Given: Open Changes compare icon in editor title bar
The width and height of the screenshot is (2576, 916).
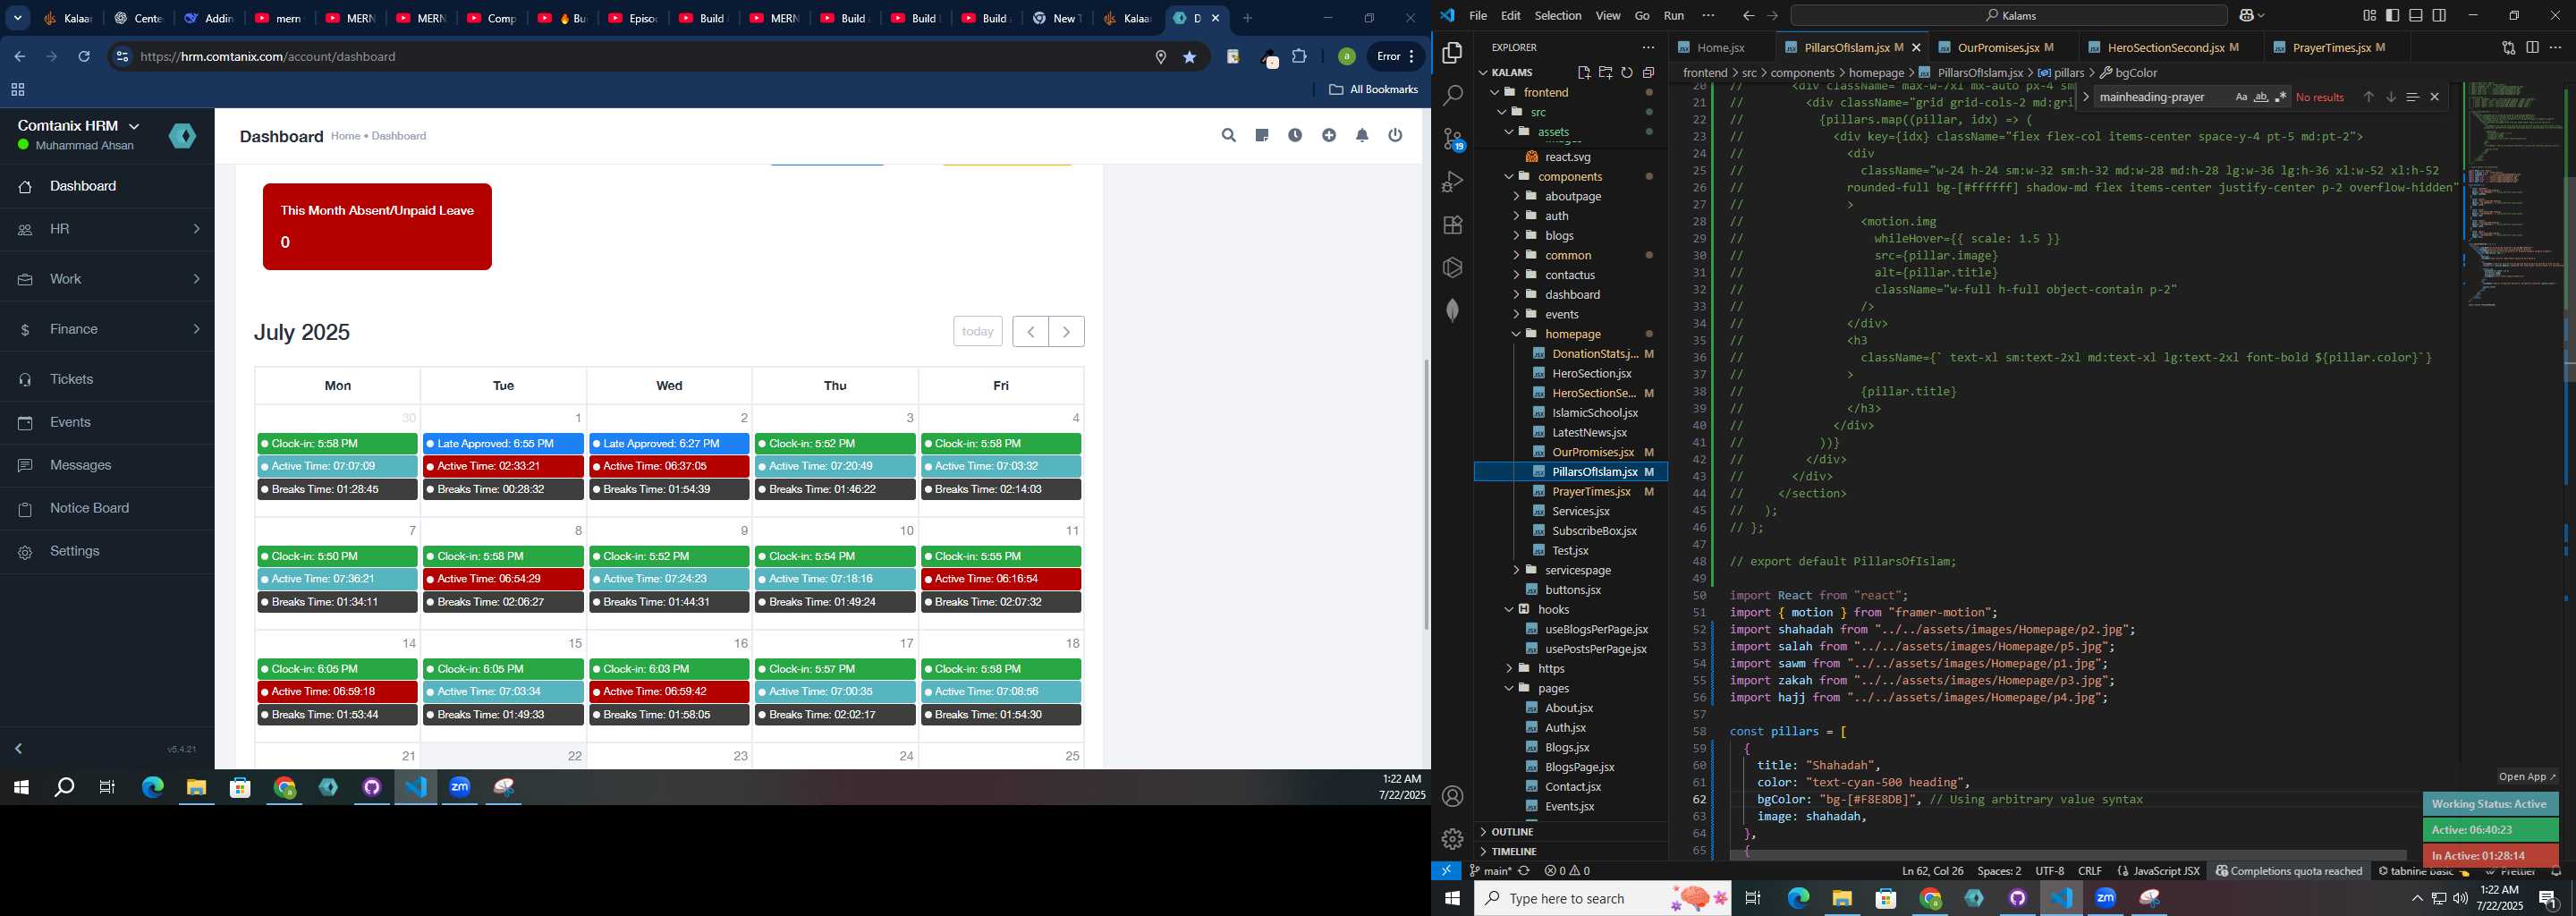Looking at the screenshot, I should (x=2508, y=47).
